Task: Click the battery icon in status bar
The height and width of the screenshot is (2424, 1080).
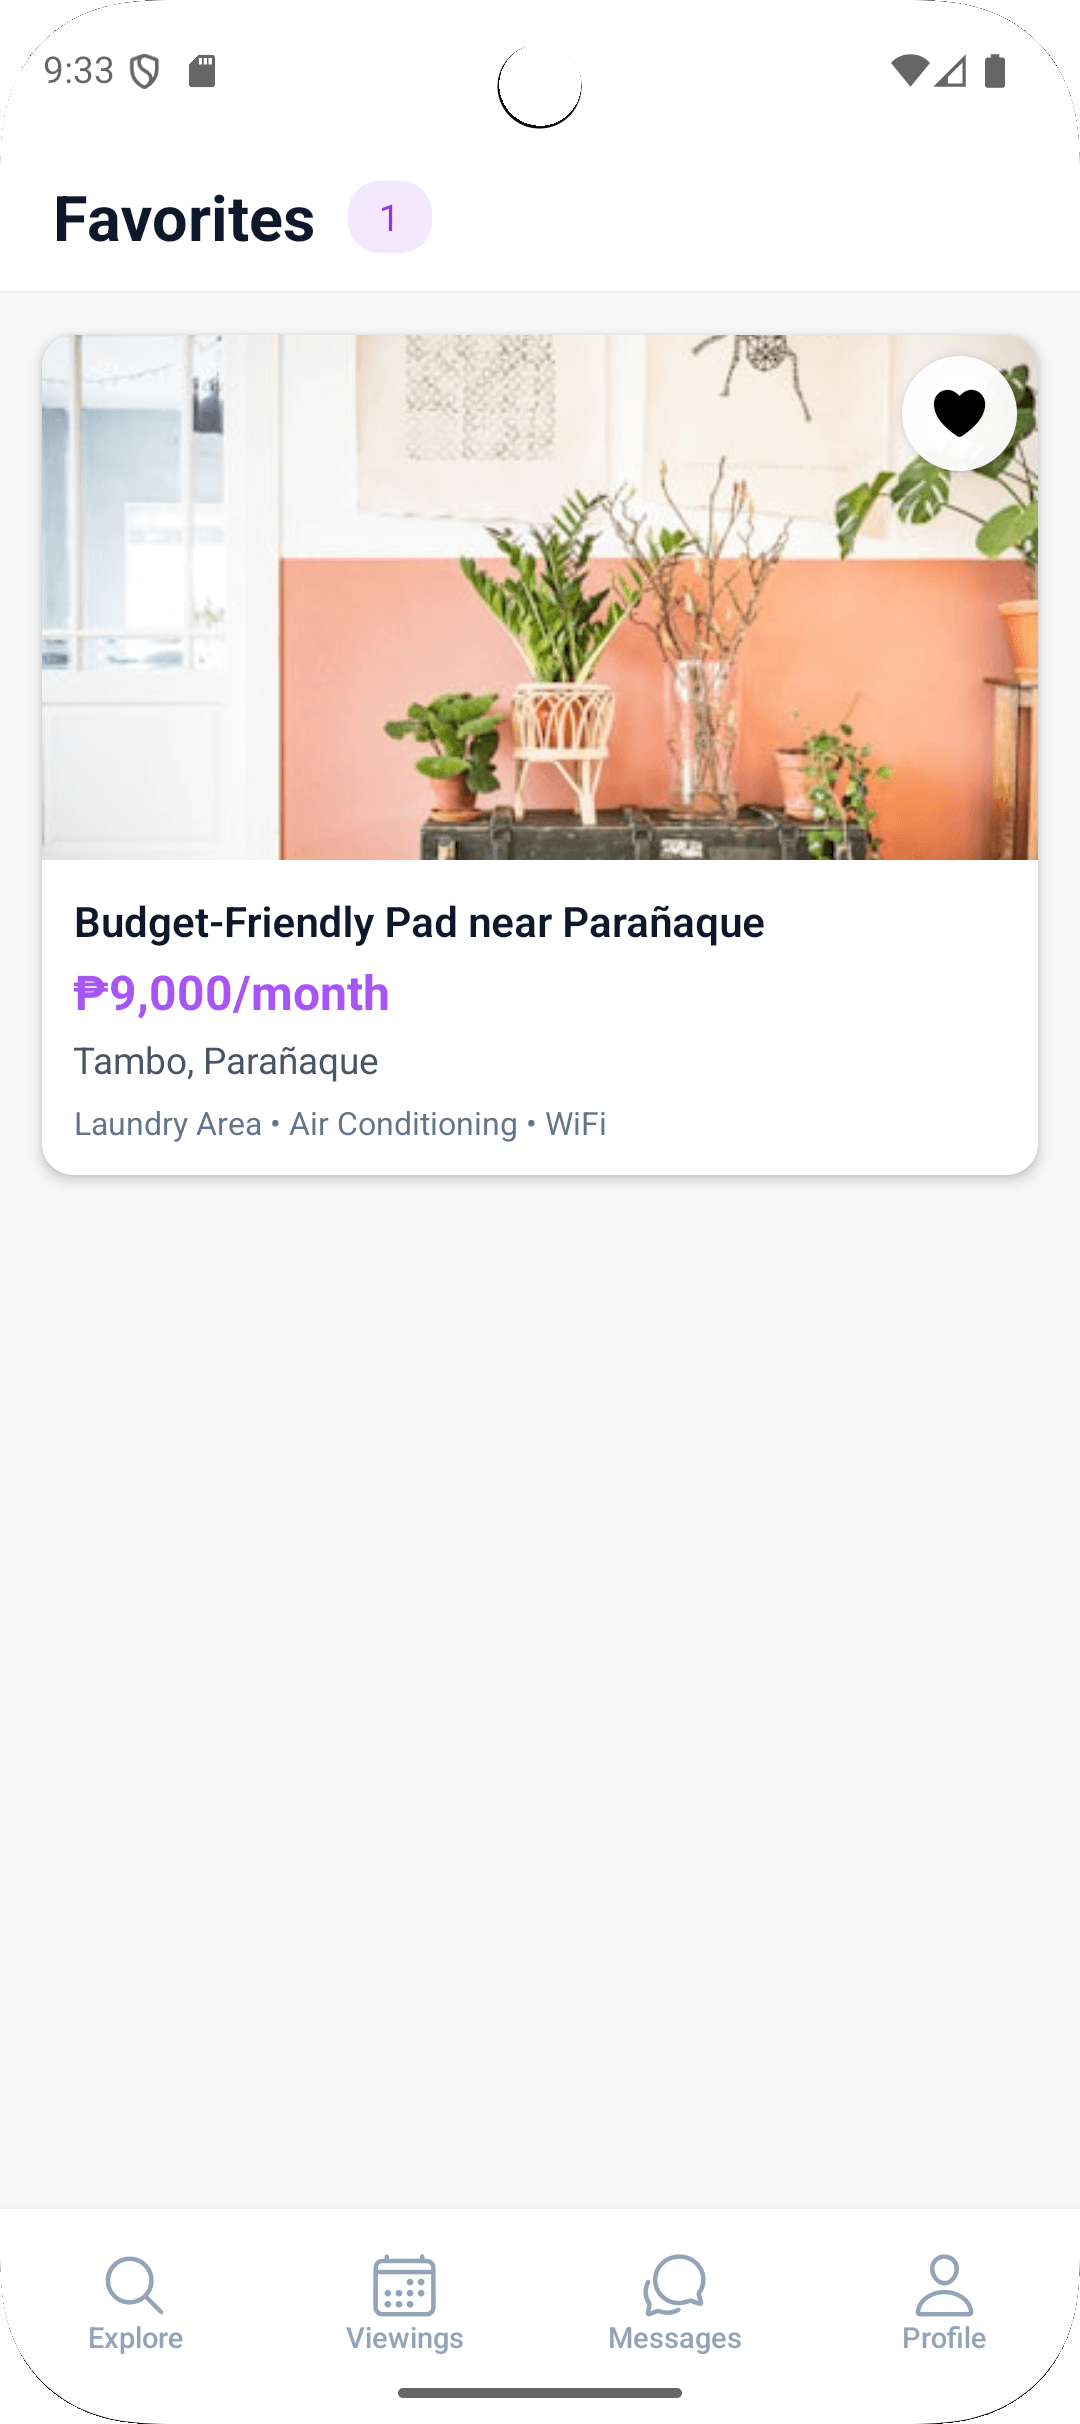Action: tap(995, 71)
